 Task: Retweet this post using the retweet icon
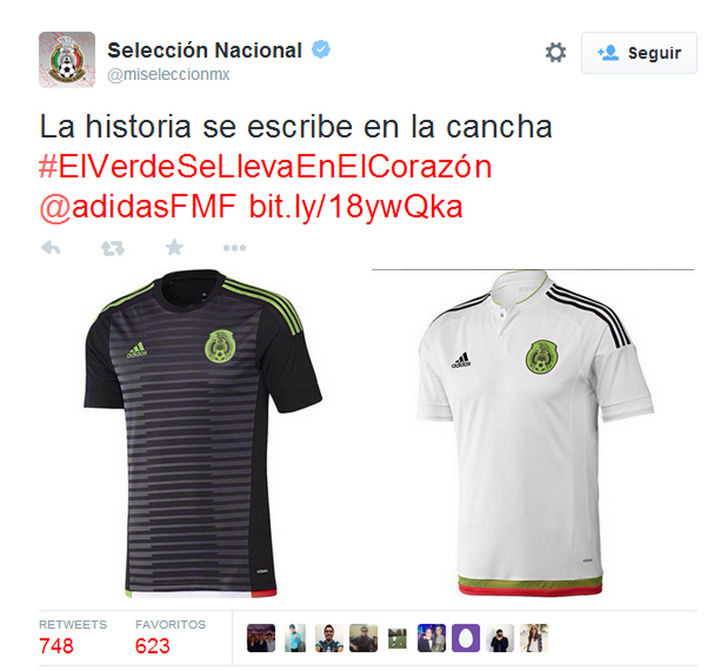coord(112,248)
